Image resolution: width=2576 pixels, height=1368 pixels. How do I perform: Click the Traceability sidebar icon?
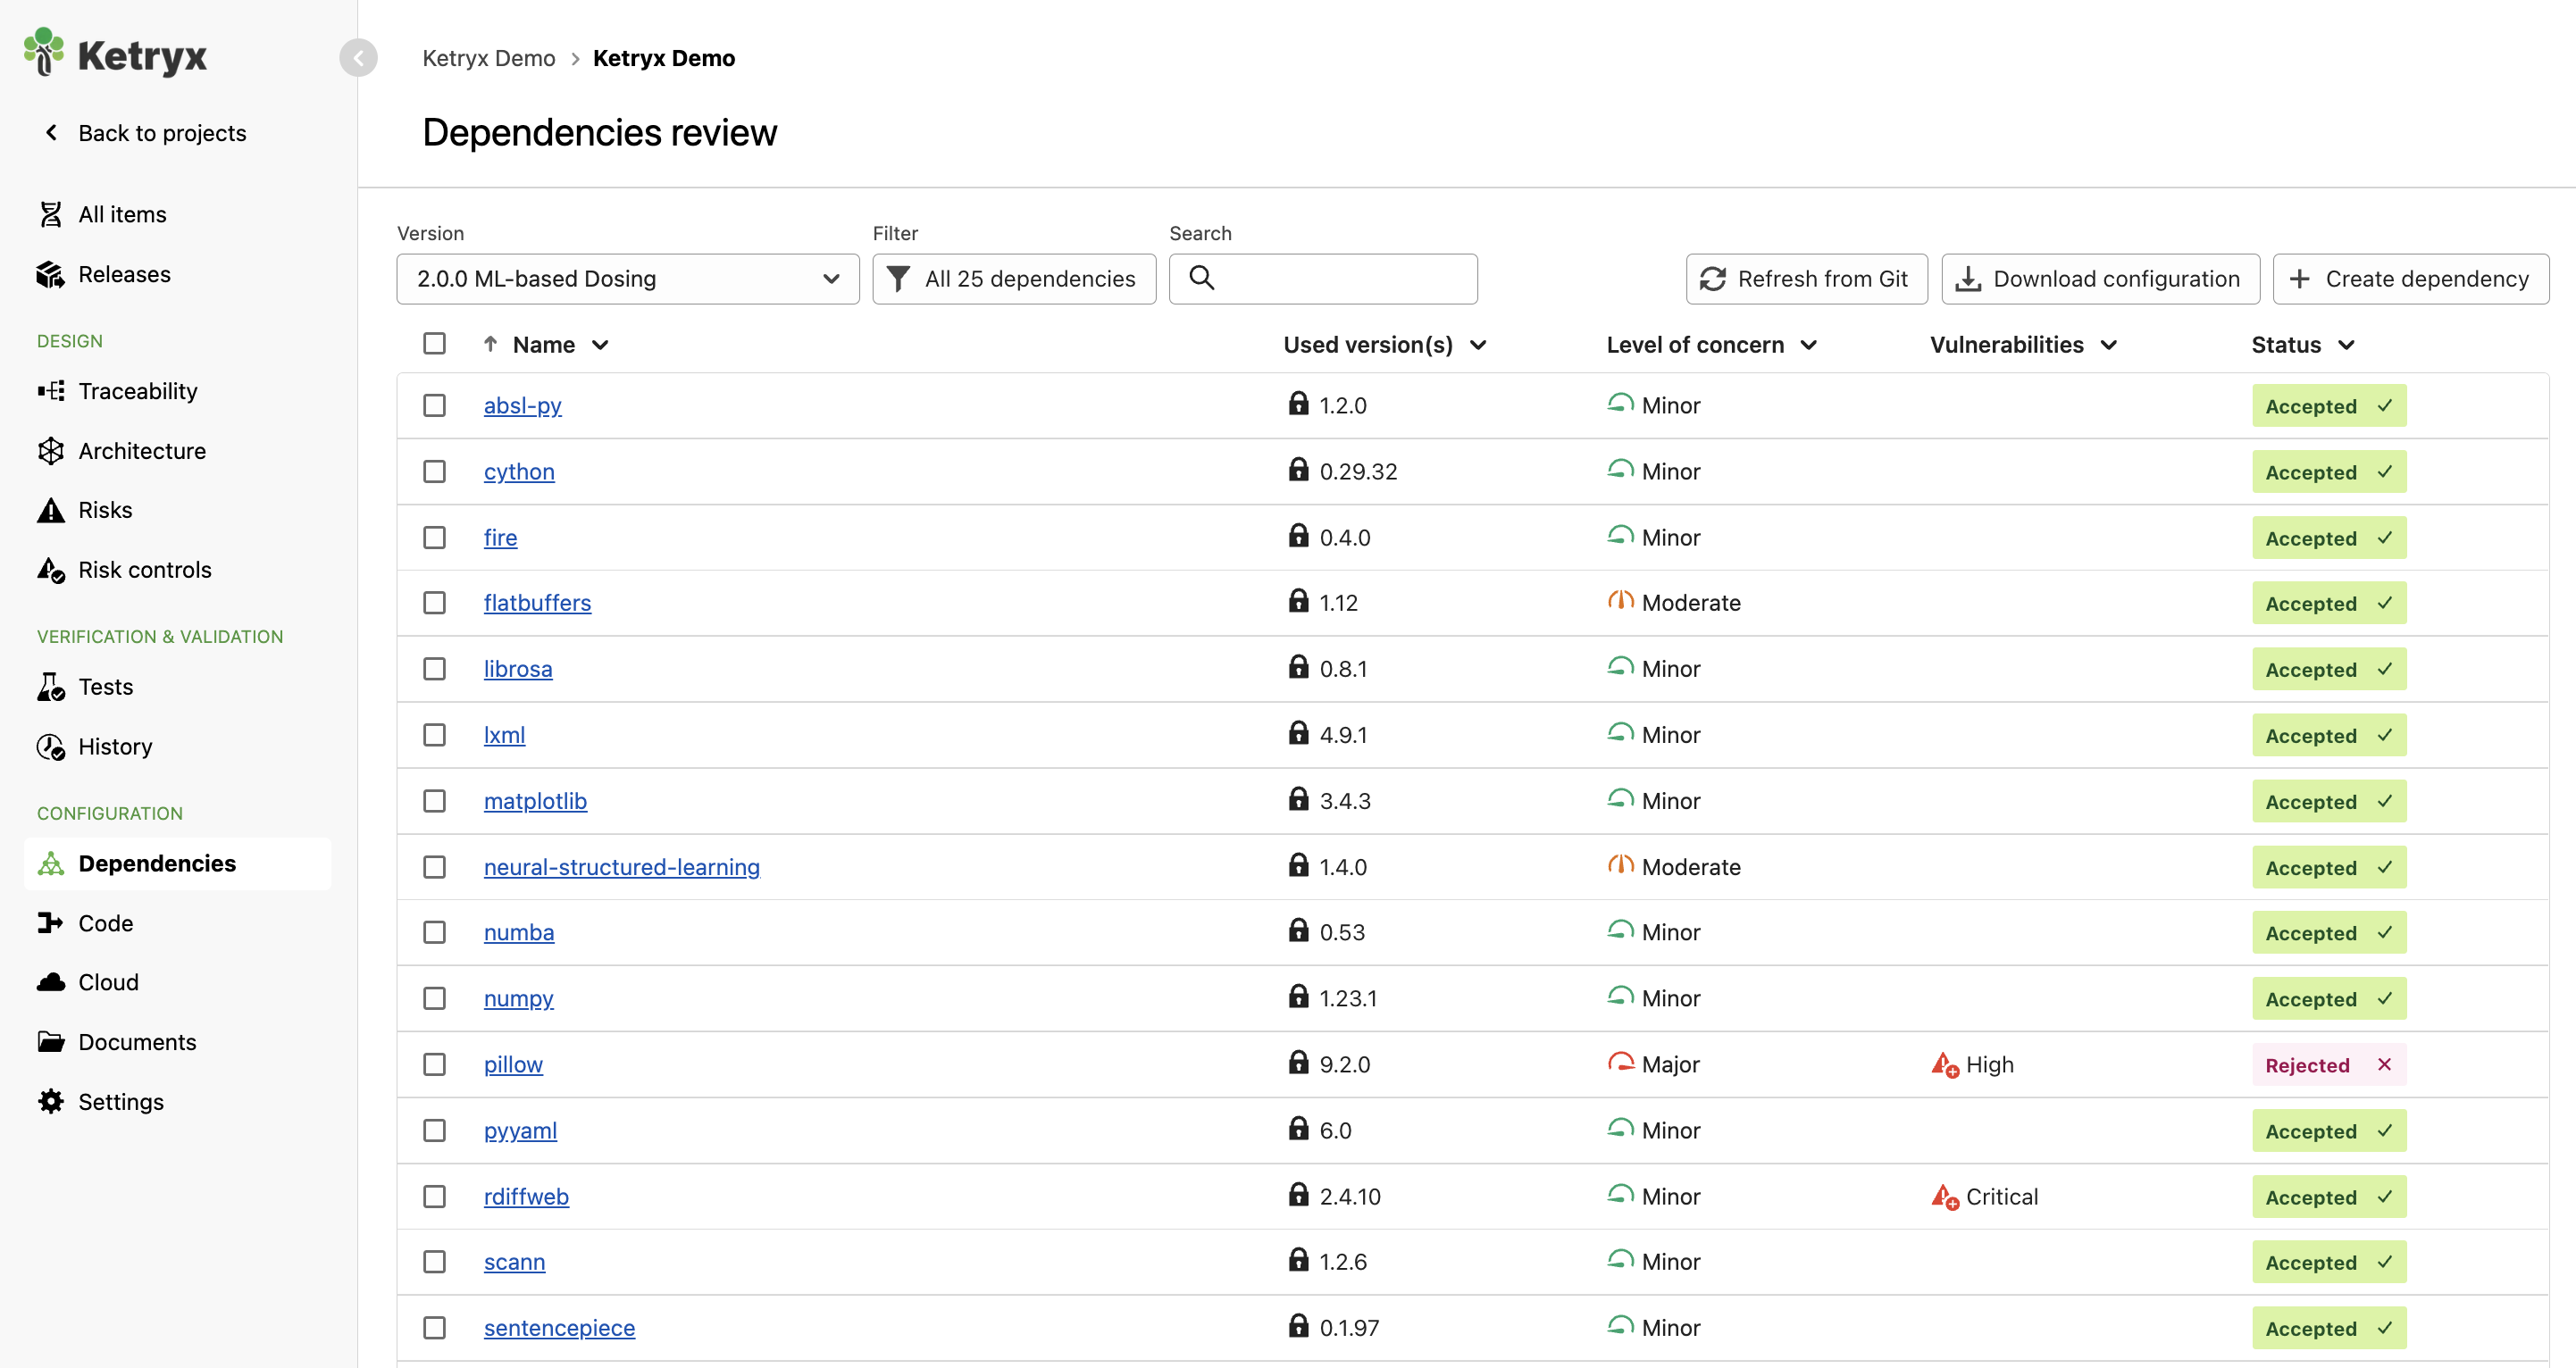coord(51,391)
